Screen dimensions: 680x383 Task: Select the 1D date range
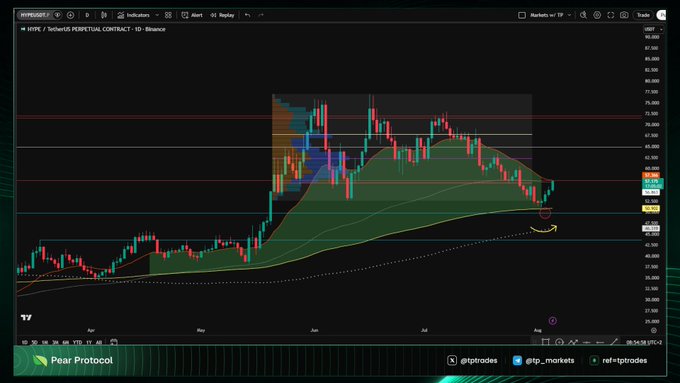pos(25,342)
